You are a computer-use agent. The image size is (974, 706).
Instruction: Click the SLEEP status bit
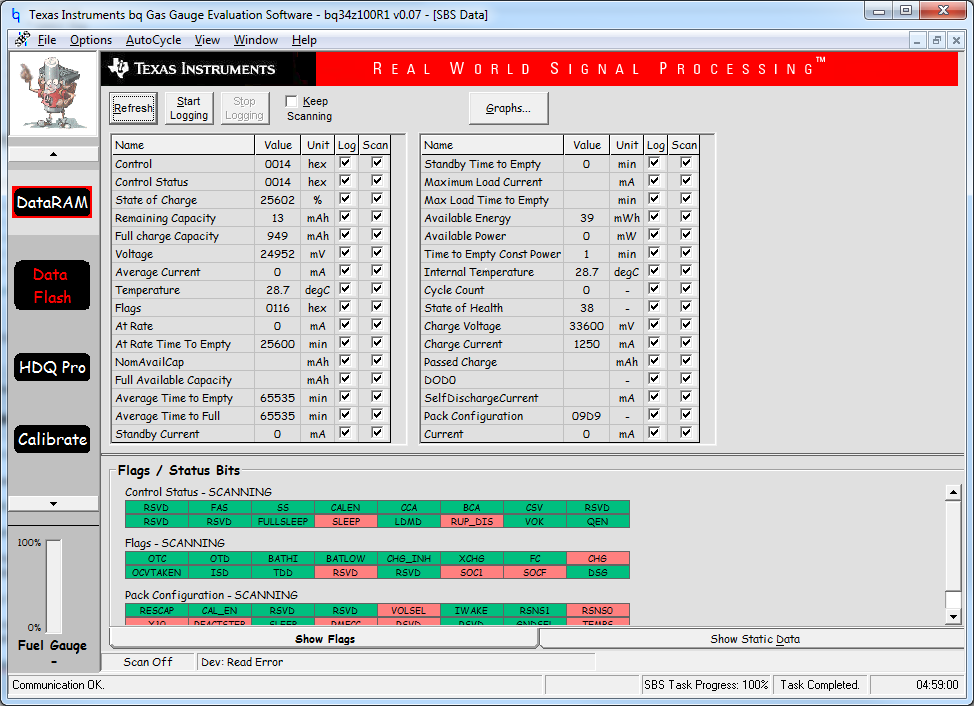click(346, 522)
